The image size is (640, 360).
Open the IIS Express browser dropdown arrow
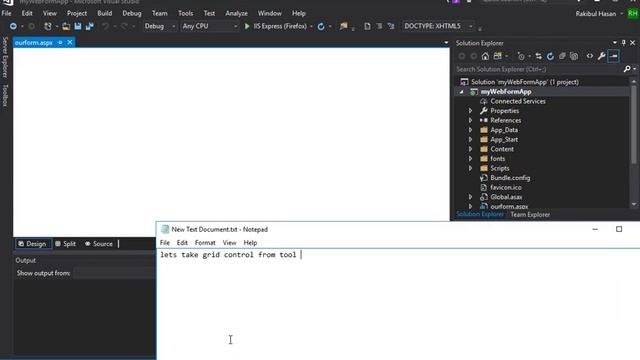pos(311,27)
